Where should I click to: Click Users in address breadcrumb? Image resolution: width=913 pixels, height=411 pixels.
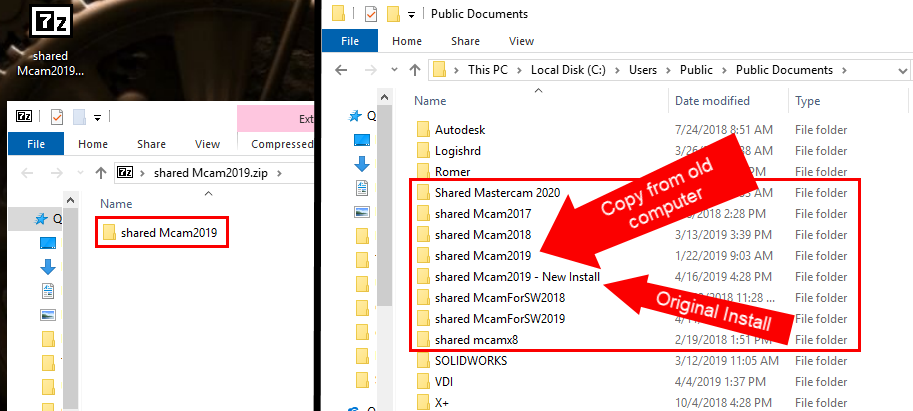(643, 70)
